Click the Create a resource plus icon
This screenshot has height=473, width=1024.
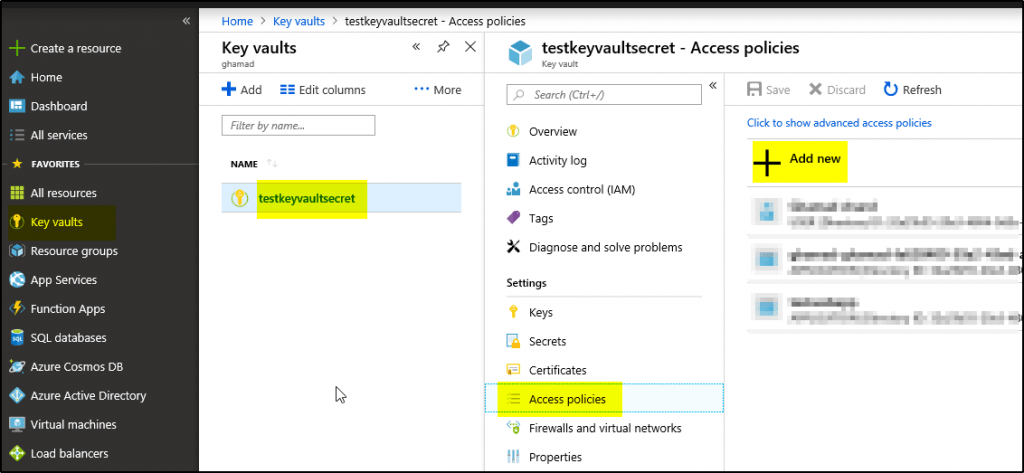[x=16, y=48]
